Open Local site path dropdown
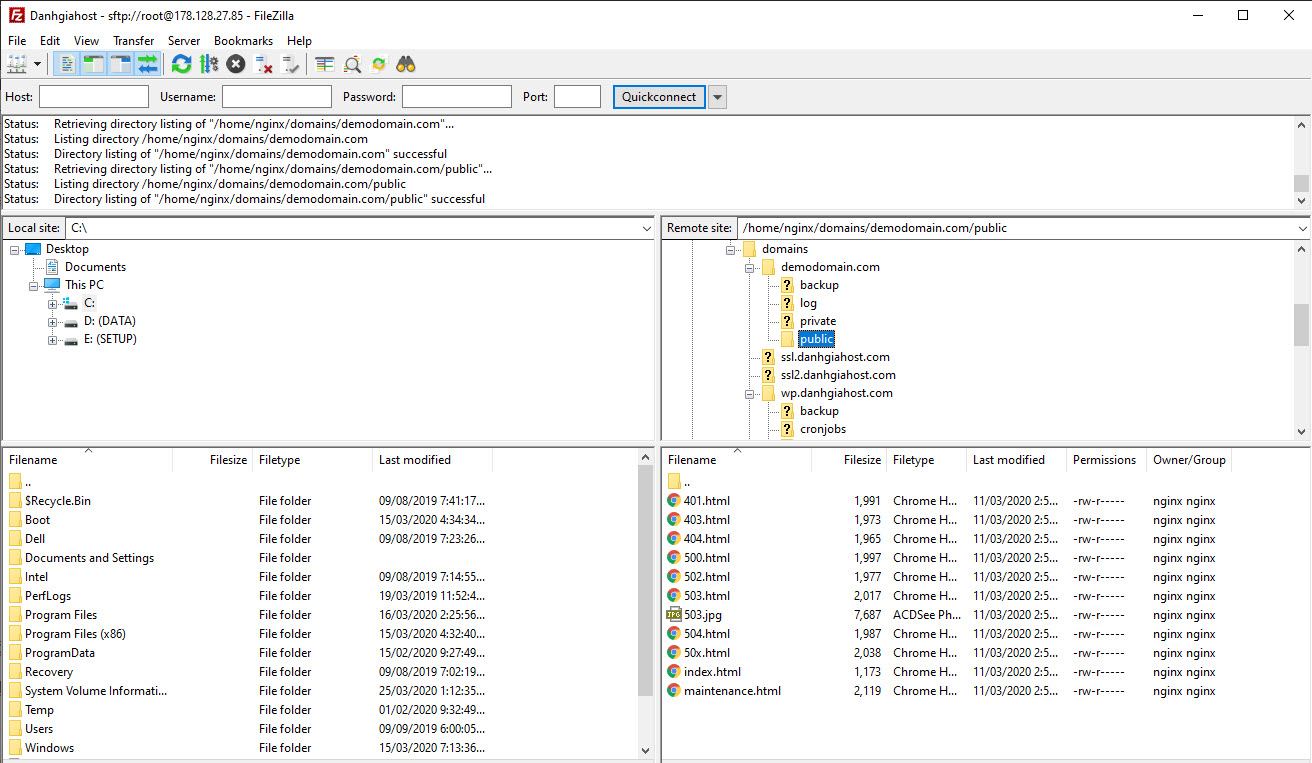The width and height of the screenshot is (1312, 763). point(645,228)
